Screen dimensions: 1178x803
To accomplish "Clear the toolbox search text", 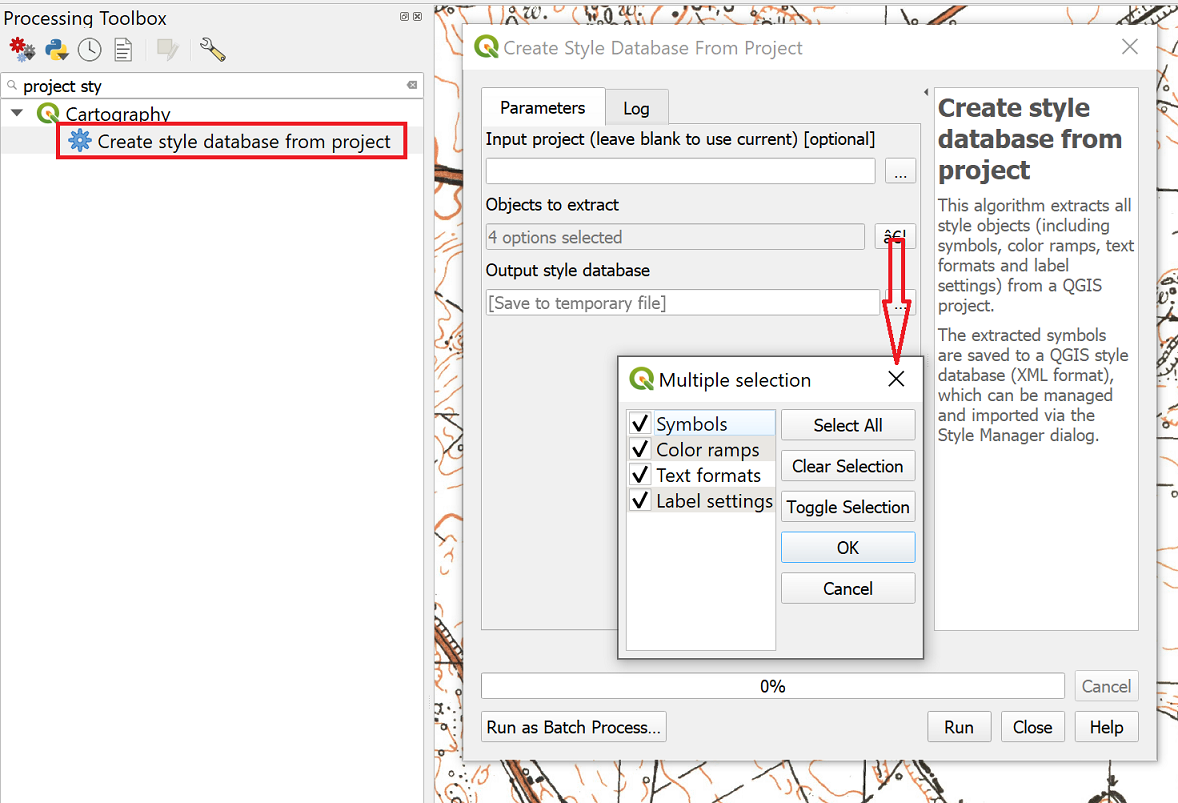I will coord(411,86).
